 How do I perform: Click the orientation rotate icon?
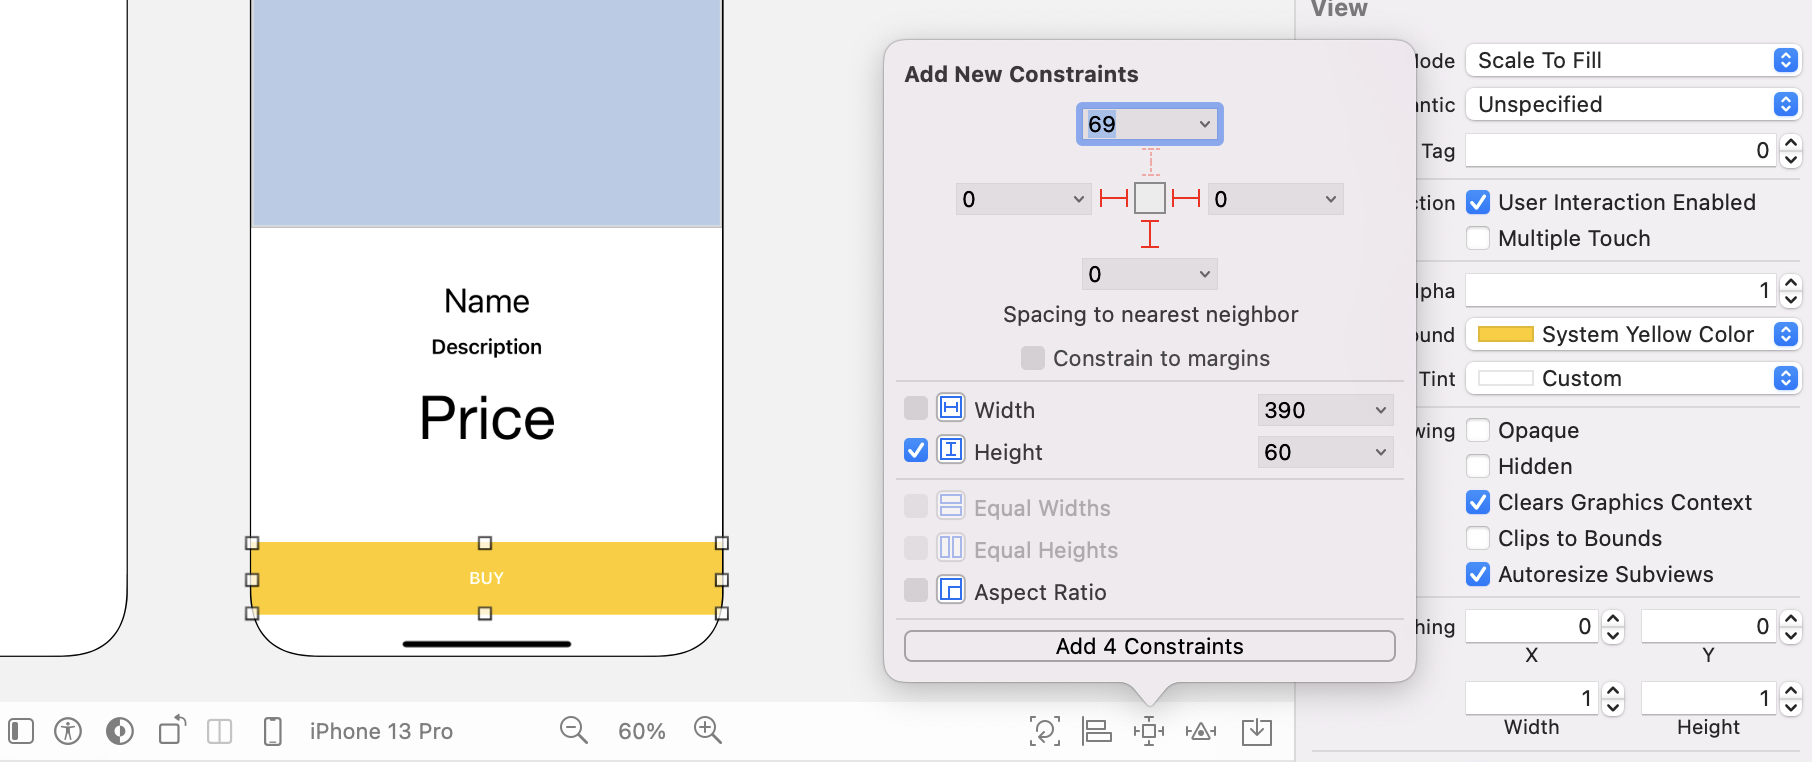[172, 730]
